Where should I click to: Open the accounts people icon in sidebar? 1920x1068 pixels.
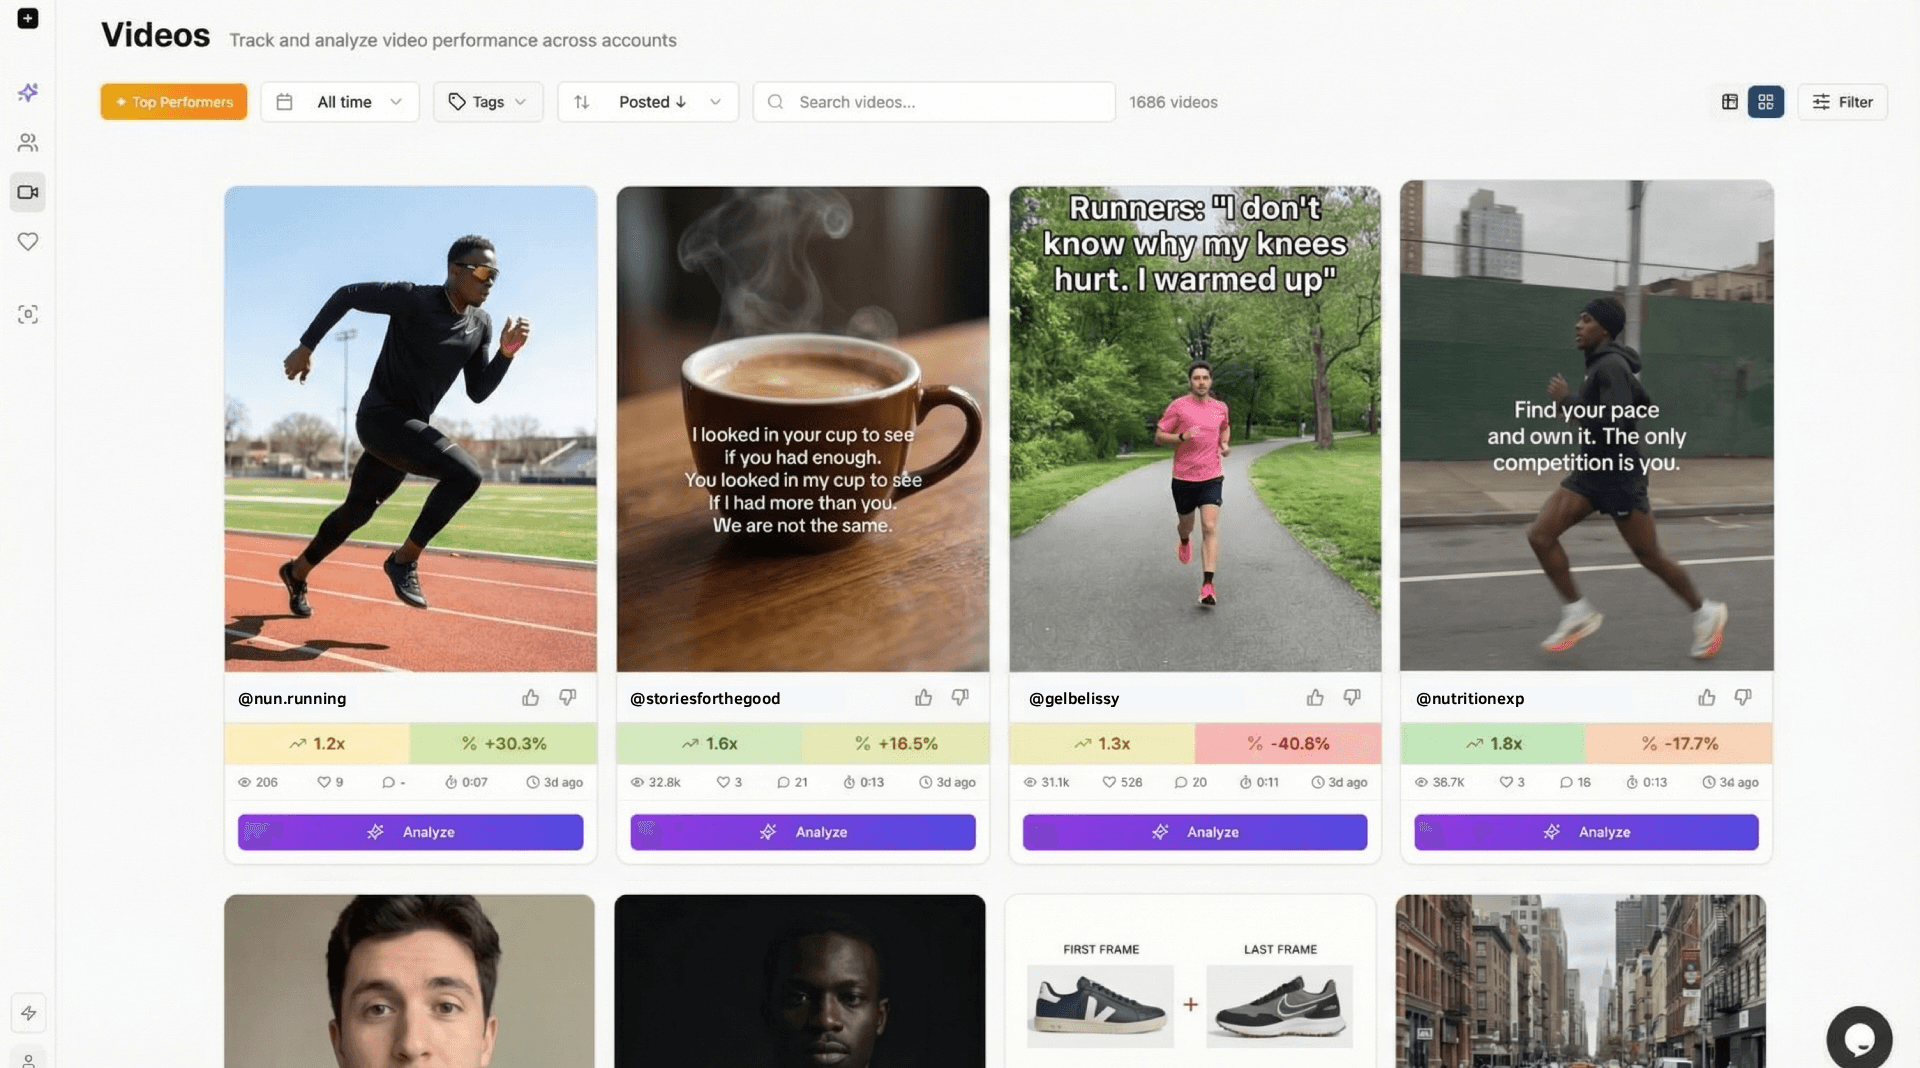tap(28, 142)
